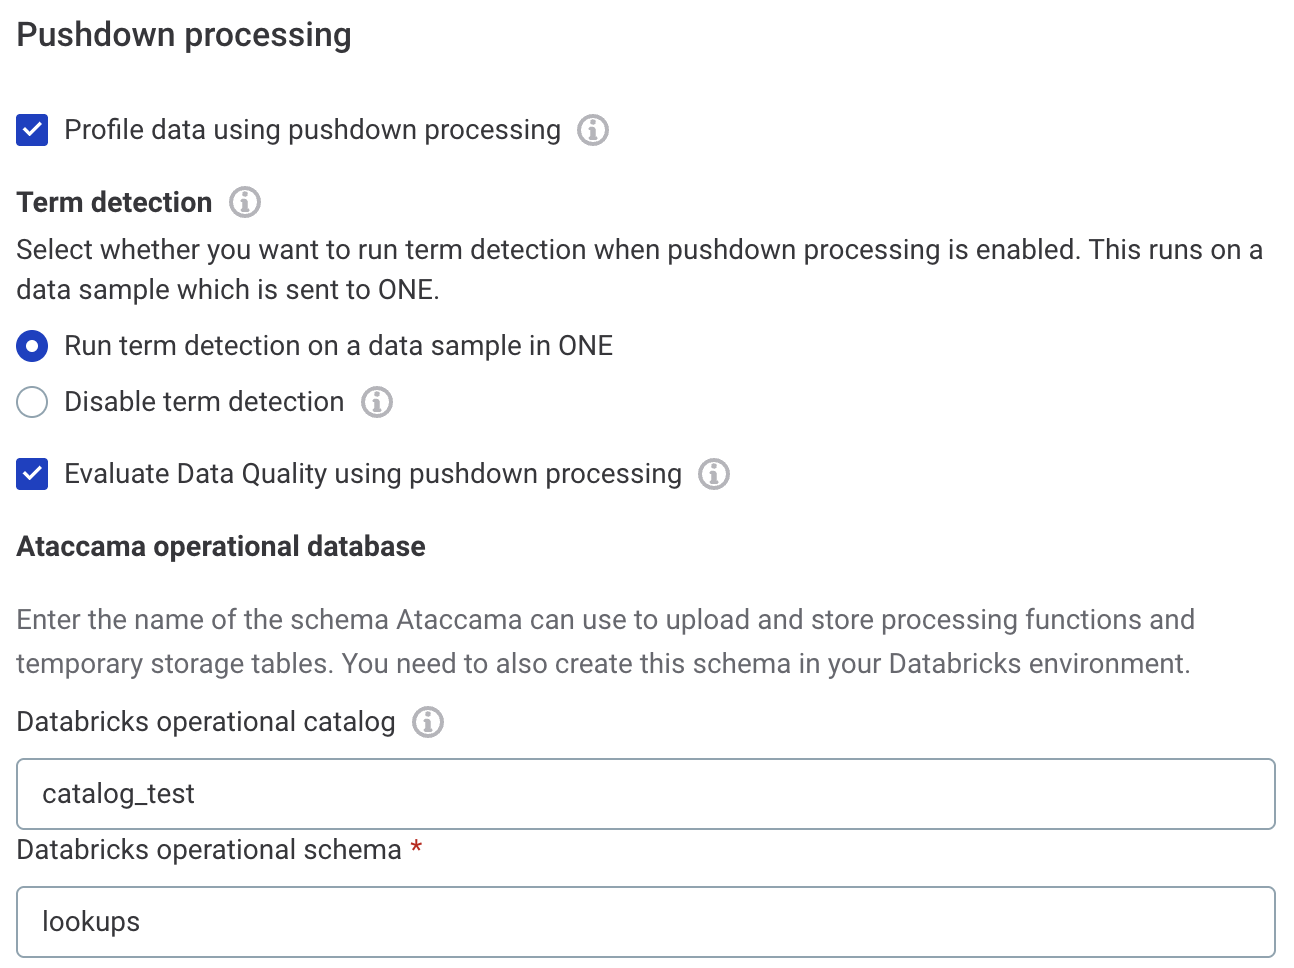
Task: Click the "Evaluate Data Quality" checkbox label text
Action: point(372,474)
